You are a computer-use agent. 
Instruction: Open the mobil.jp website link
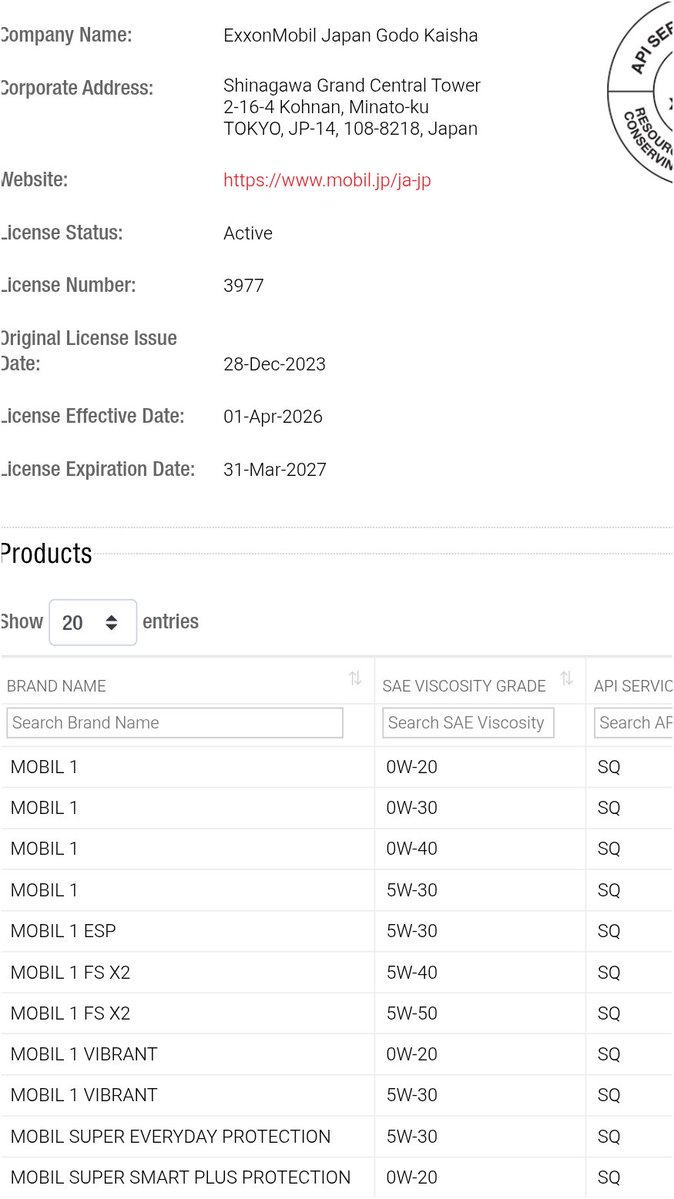[x=327, y=180]
